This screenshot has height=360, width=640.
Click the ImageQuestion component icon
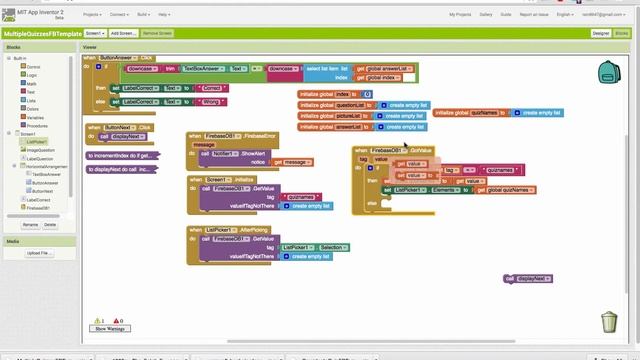(x=23, y=150)
